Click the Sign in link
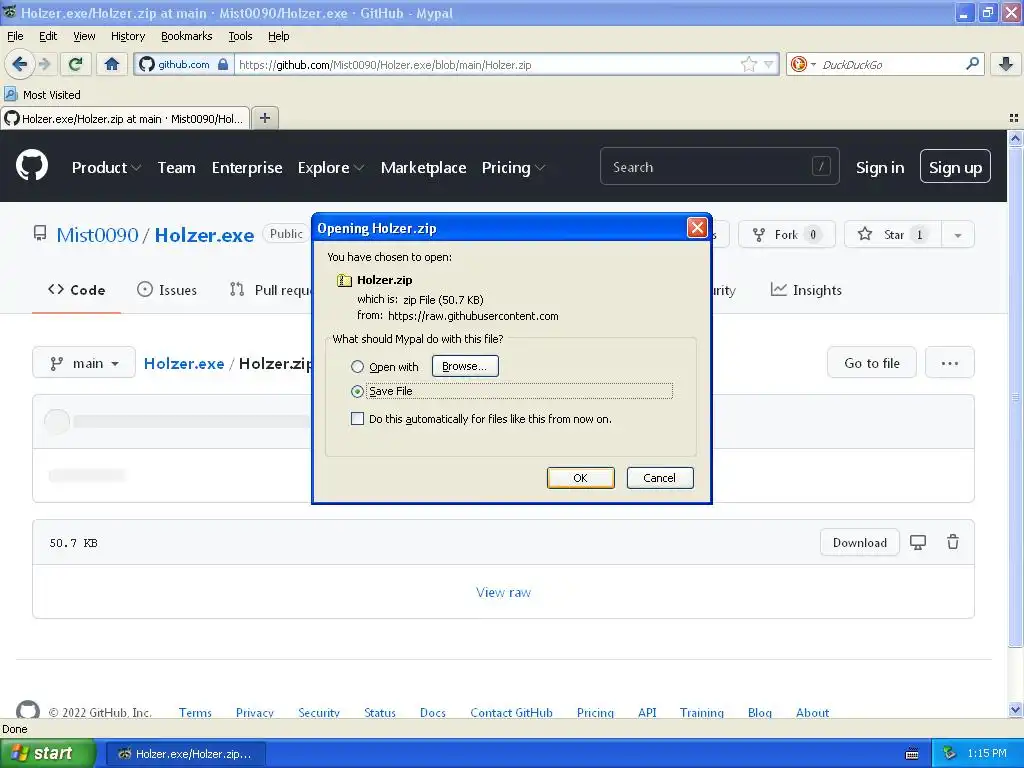 (x=880, y=168)
